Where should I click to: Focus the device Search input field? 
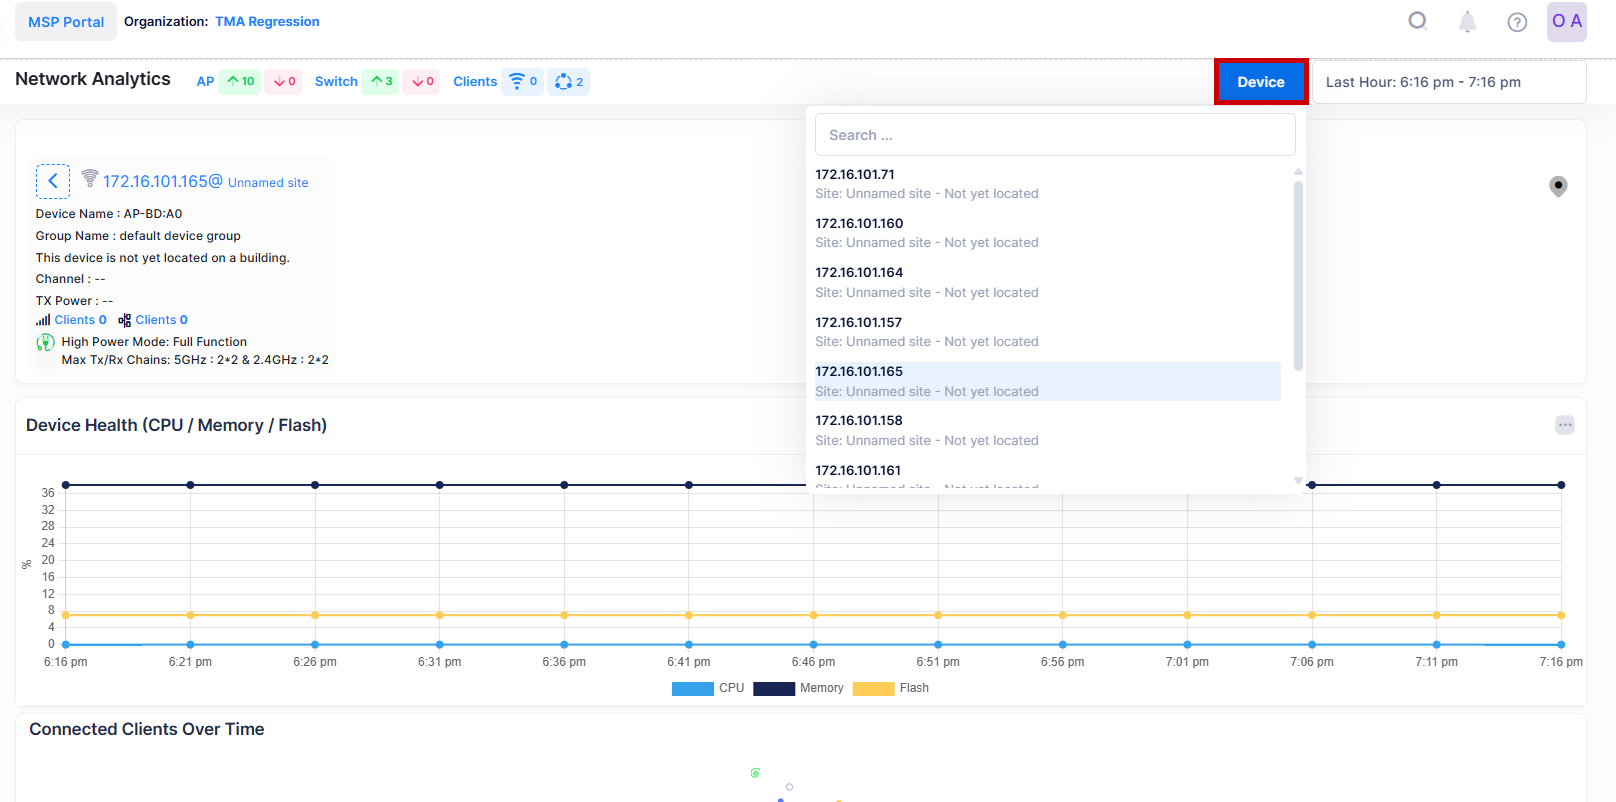1055,135
